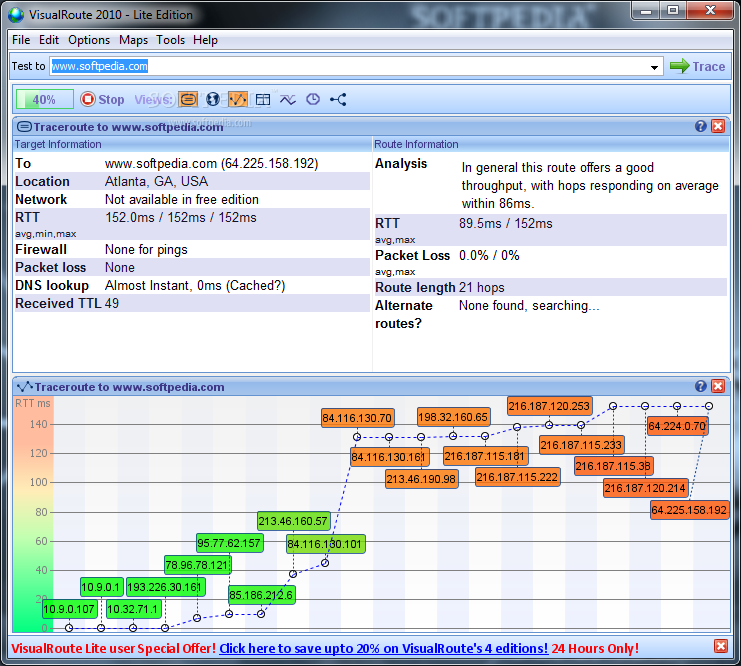Open the save 20% on editions link
The width and height of the screenshot is (741, 666).
(384, 648)
